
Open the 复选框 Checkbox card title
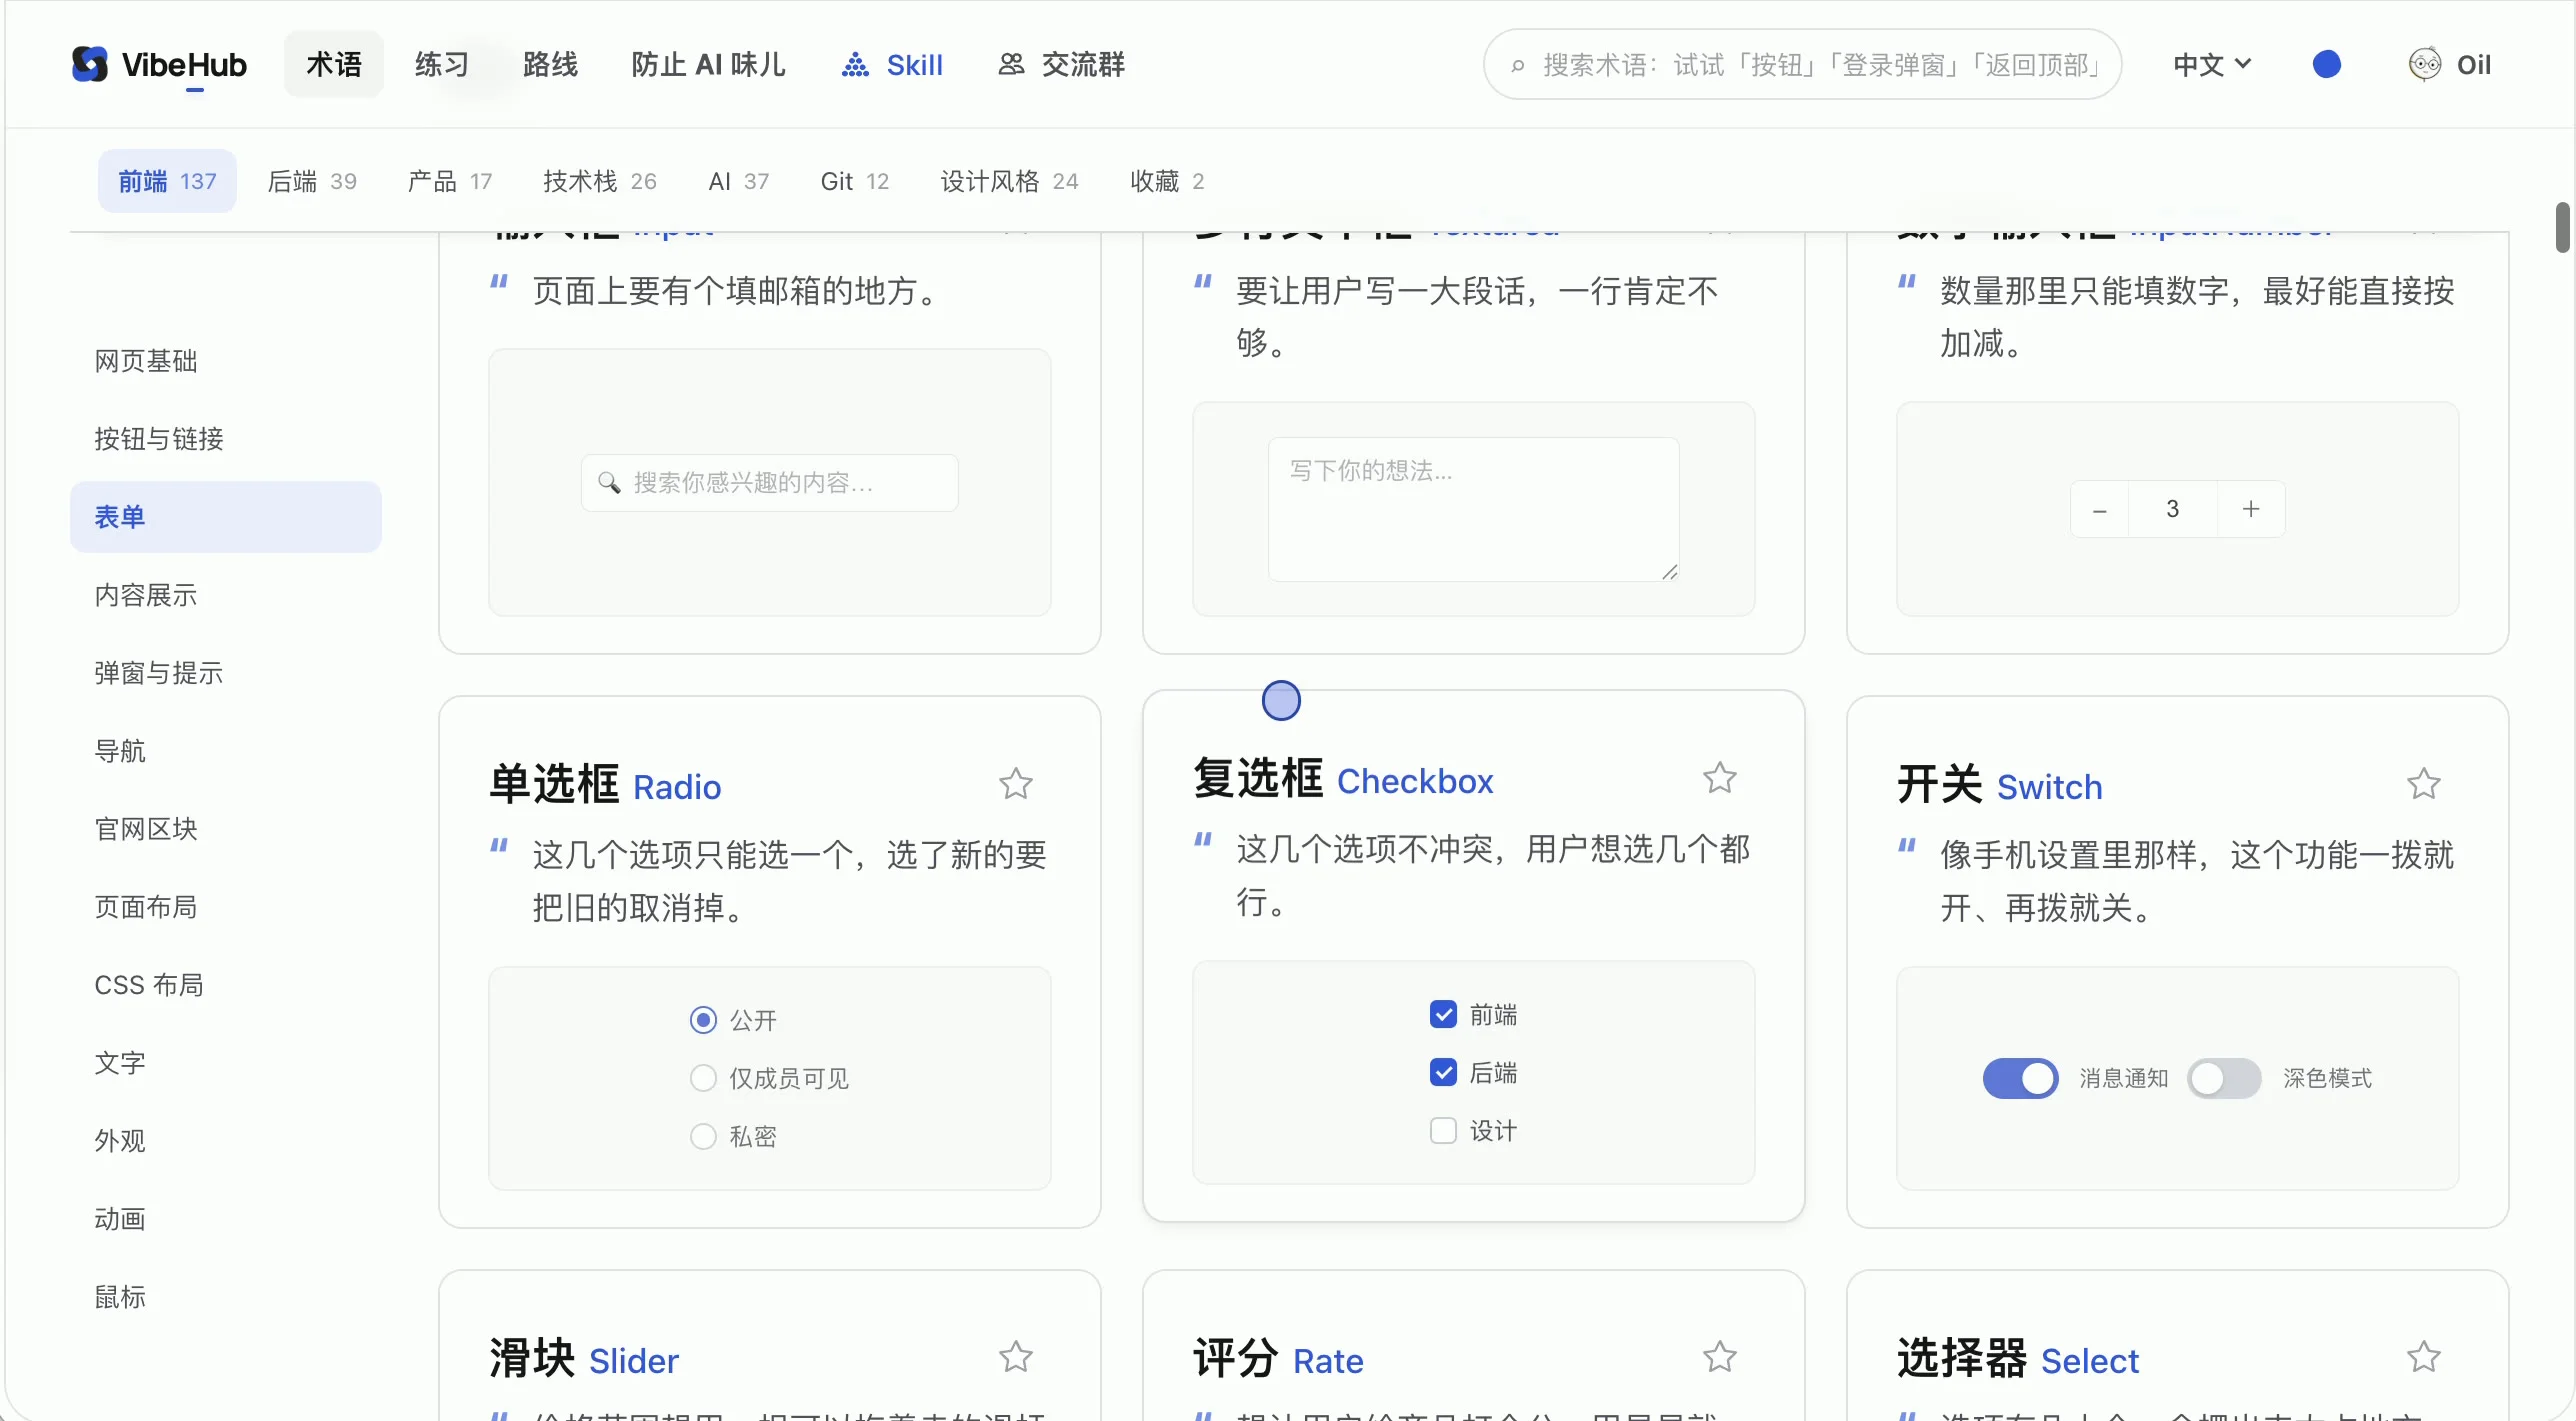[1343, 779]
